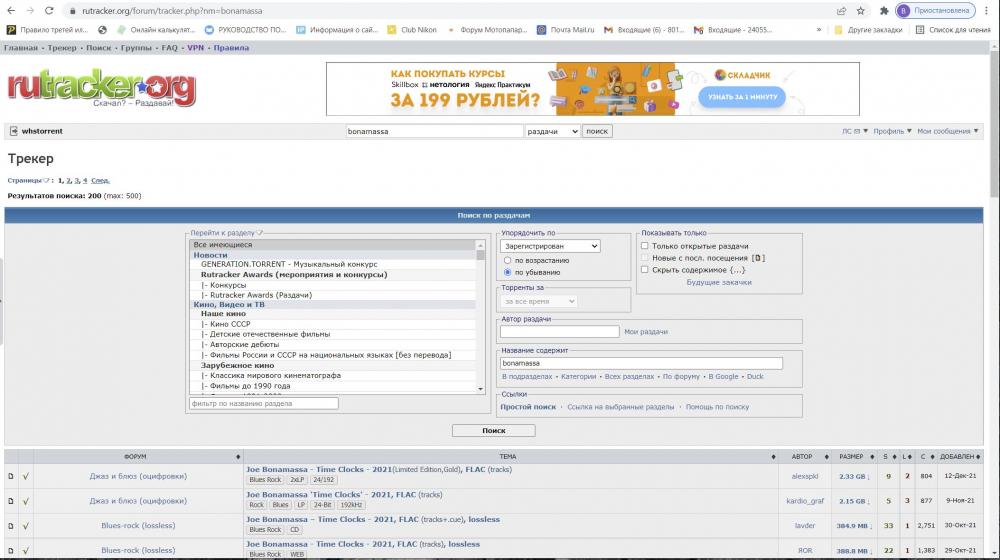The height and width of the screenshot is (560, 1000).
Task: Open the lavder author link
Action: [x=805, y=526]
